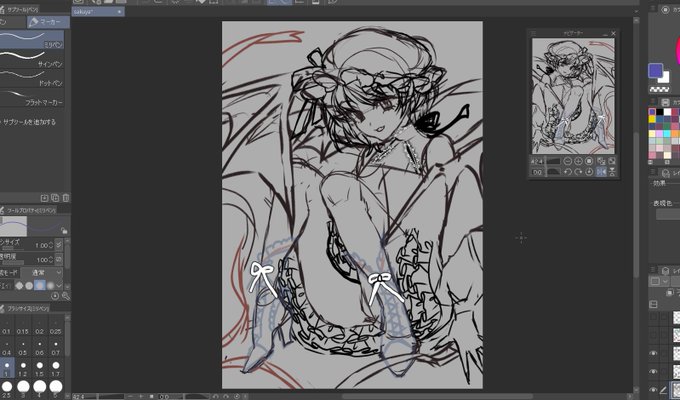Click Navigator reset rotation icon
This screenshot has height=400, width=680.
tap(589, 172)
